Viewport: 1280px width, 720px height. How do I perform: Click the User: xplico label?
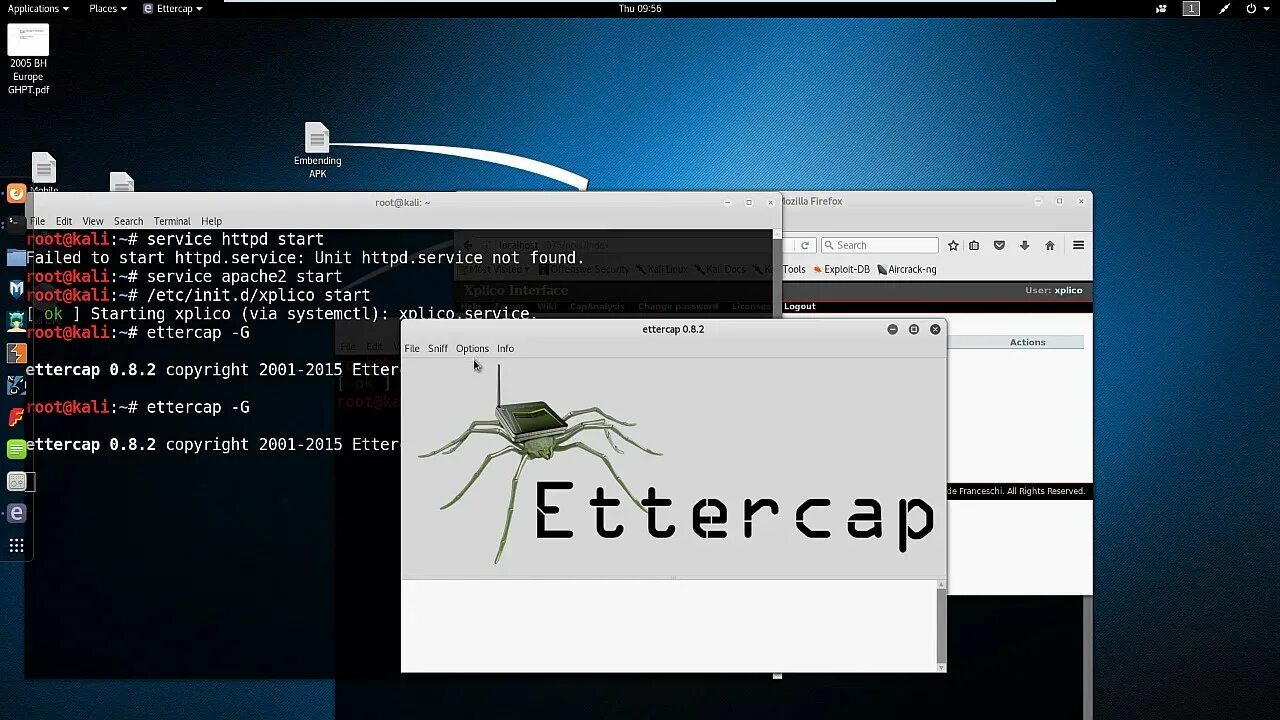pyautogui.click(x=1053, y=290)
